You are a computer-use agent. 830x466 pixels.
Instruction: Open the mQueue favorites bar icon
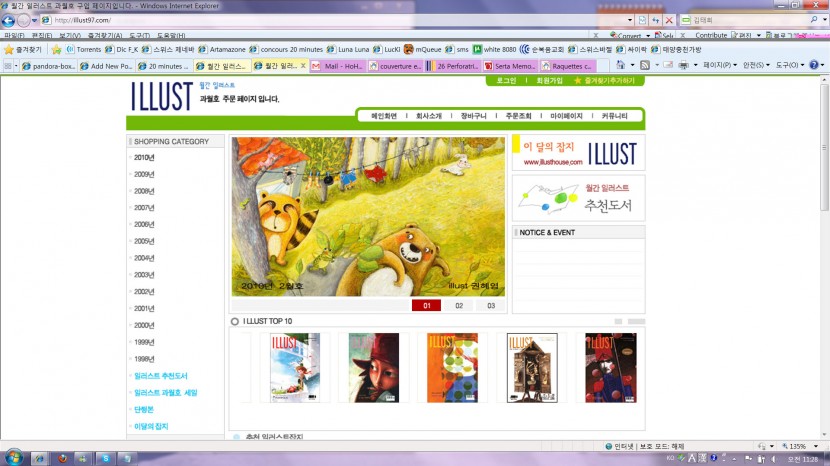point(422,49)
